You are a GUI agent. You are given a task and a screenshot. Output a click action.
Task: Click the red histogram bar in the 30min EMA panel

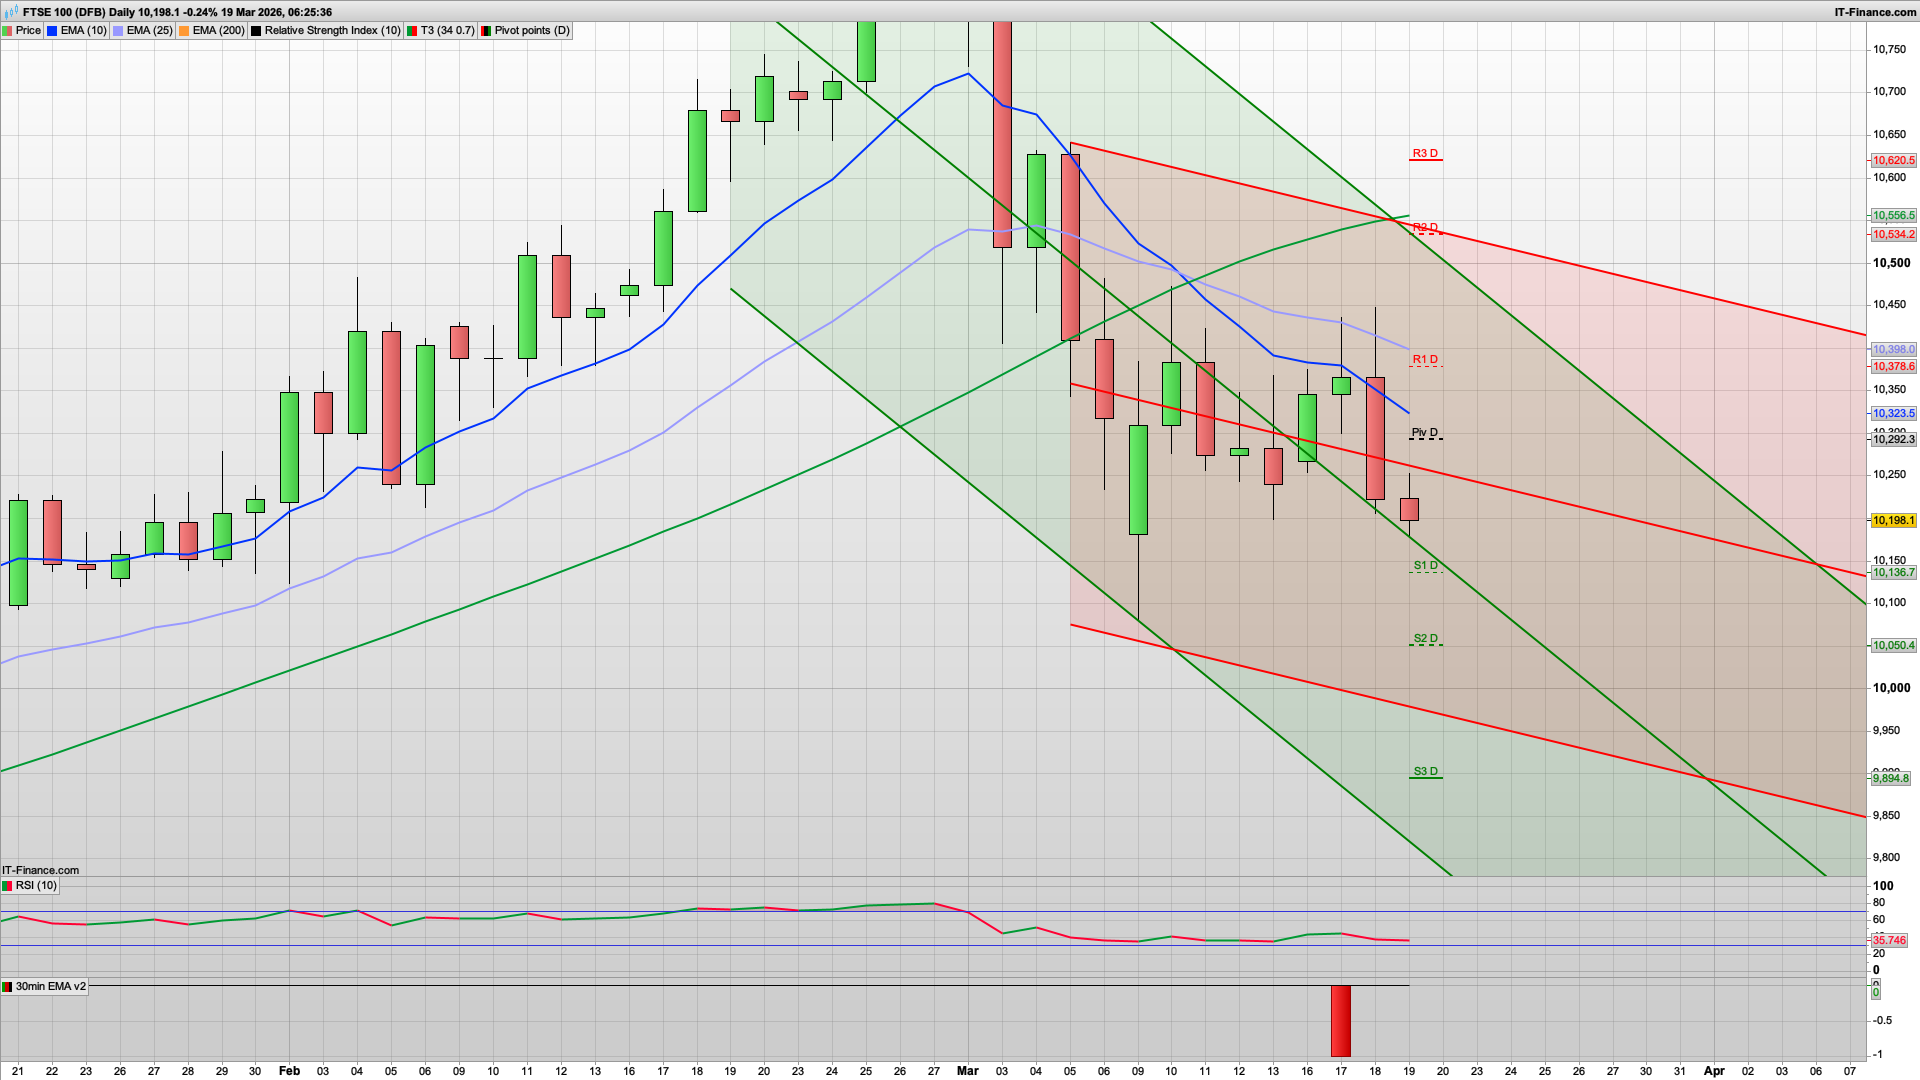point(1340,1020)
